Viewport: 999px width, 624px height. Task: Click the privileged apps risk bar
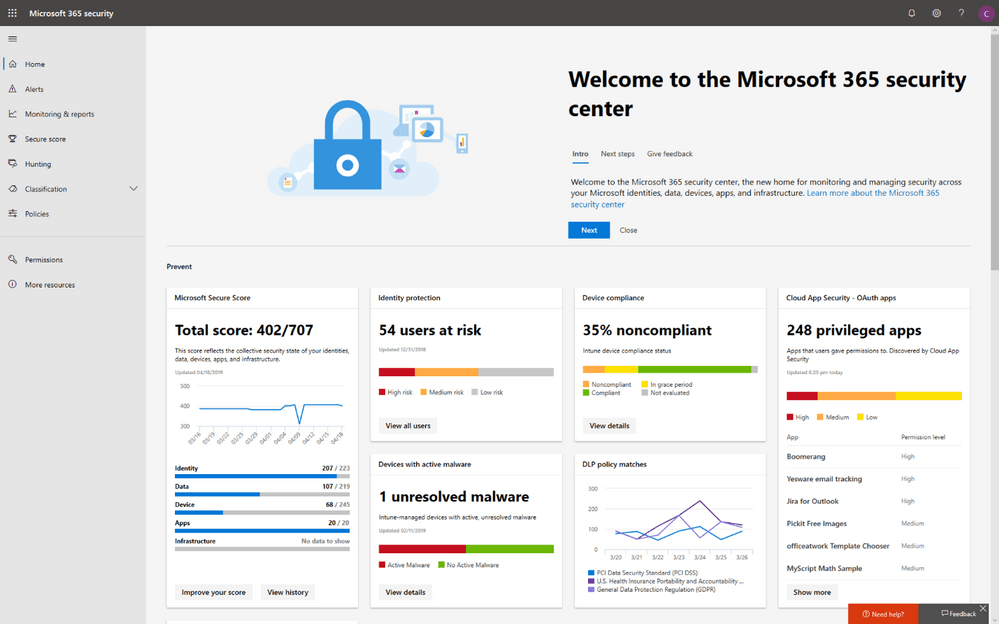pyautogui.click(x=874, y=396)
